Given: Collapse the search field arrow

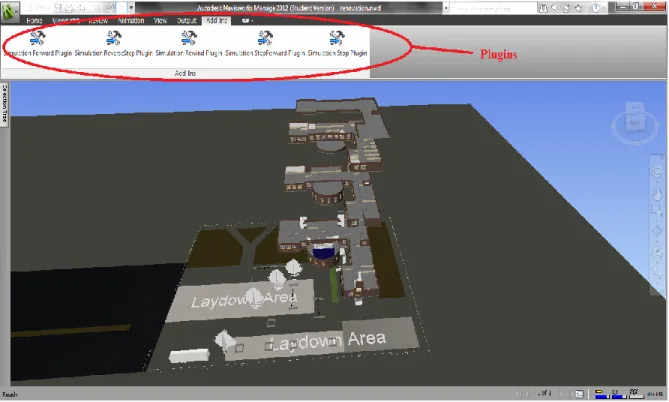Looking at the screenshot, I should 446,8.
